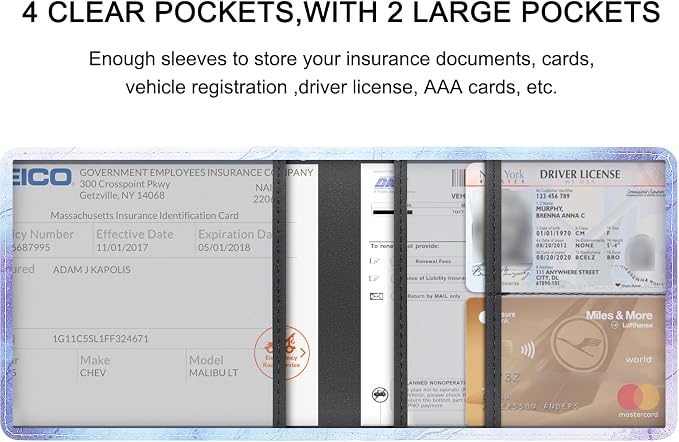Click the DMV logo on registration paper
Screen dimensions: 679x442
385,183
